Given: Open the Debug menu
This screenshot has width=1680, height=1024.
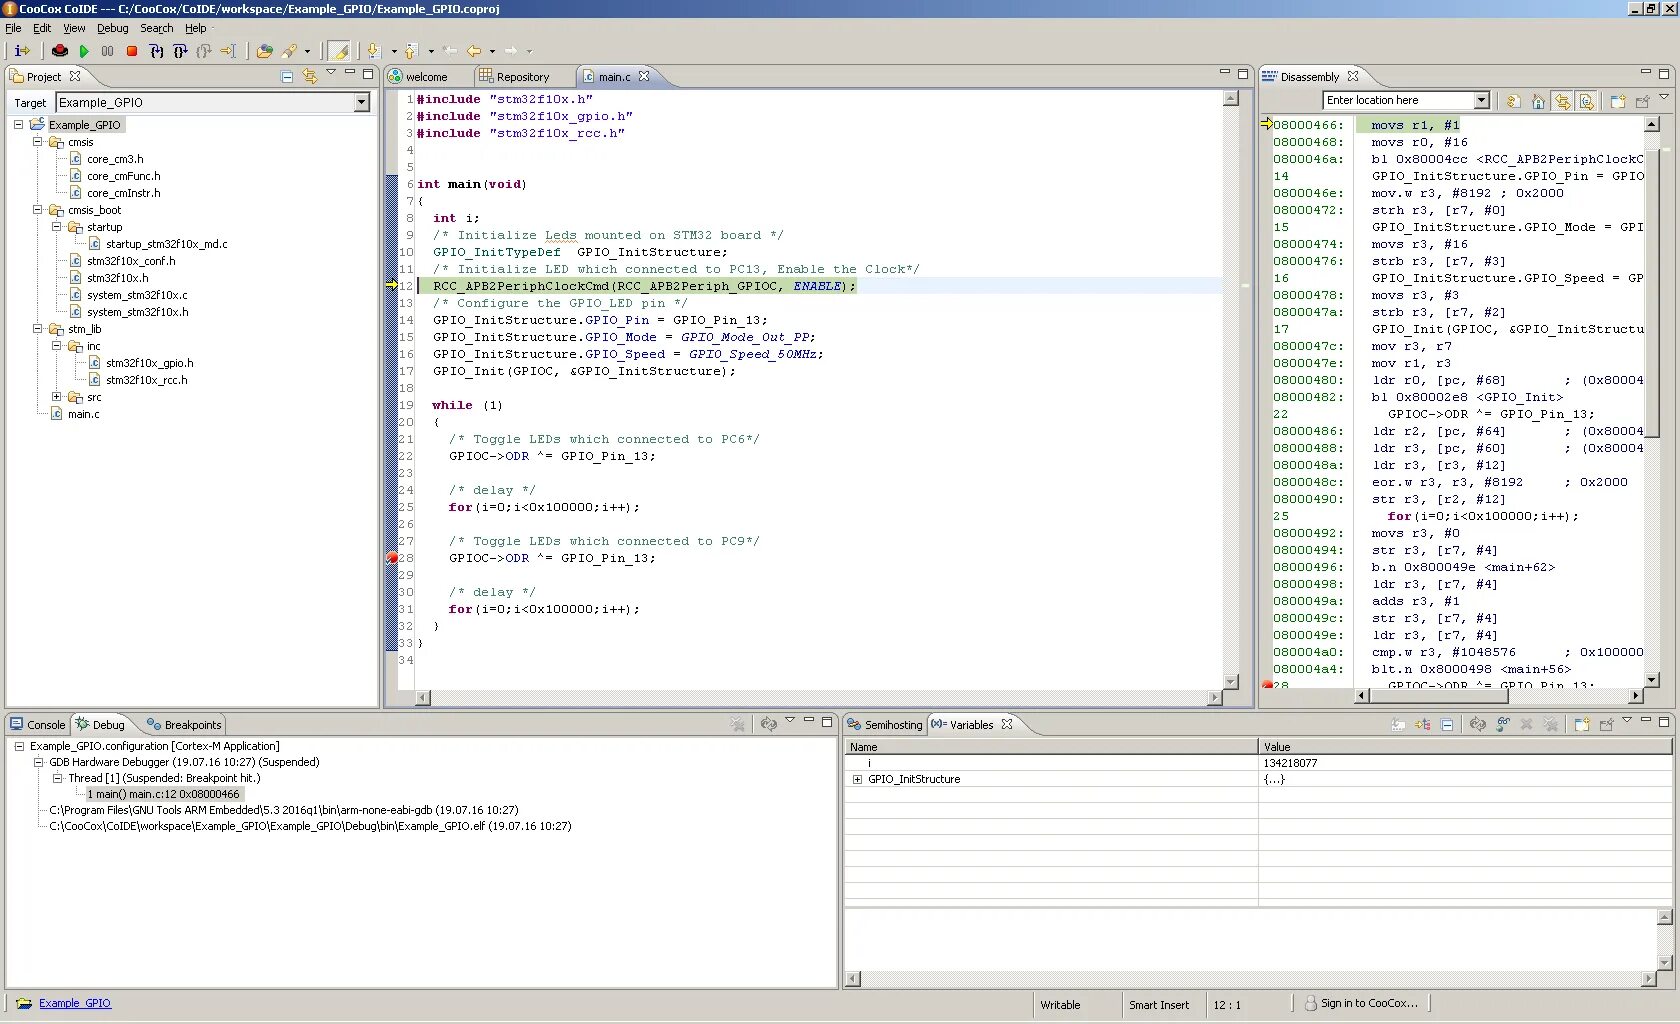Looking at the screenshot, I should pos(112,28).
